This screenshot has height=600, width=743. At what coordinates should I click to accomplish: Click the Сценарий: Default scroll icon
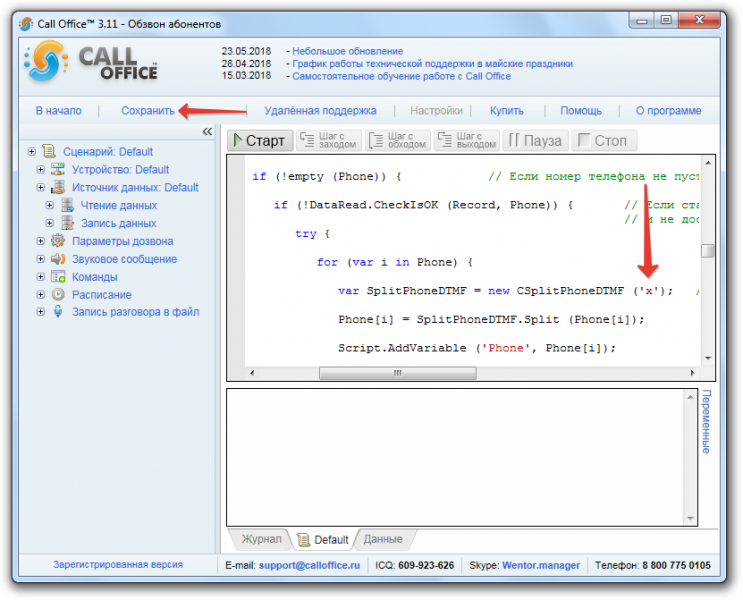(49, 151)
